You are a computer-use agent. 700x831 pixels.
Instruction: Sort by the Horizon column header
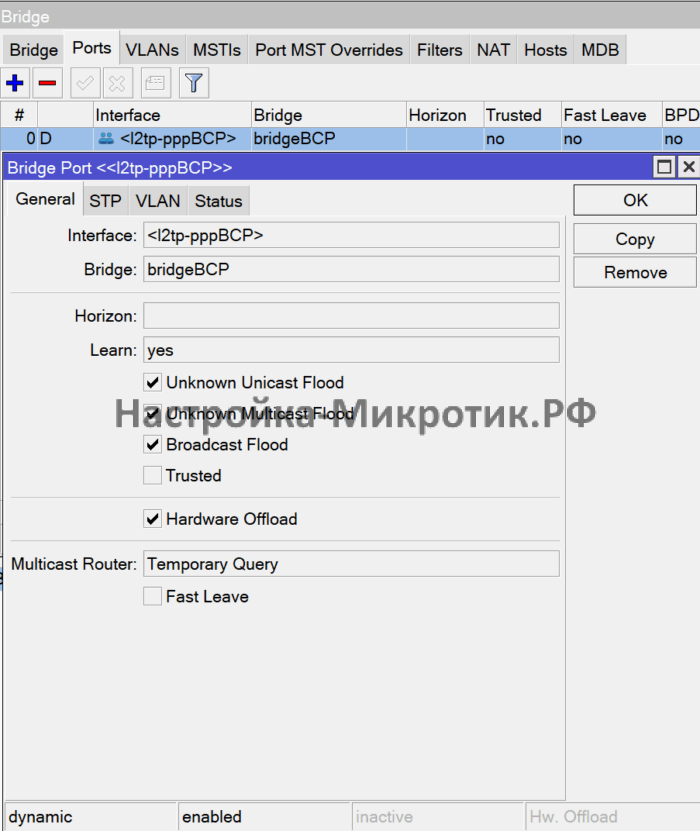(x=445, y=115)
